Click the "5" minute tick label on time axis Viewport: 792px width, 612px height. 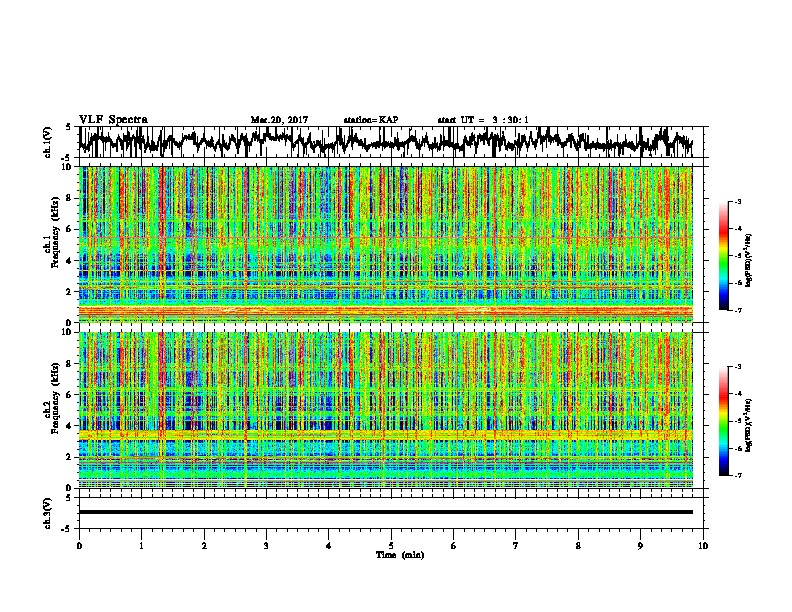click(x=391, y=546)
